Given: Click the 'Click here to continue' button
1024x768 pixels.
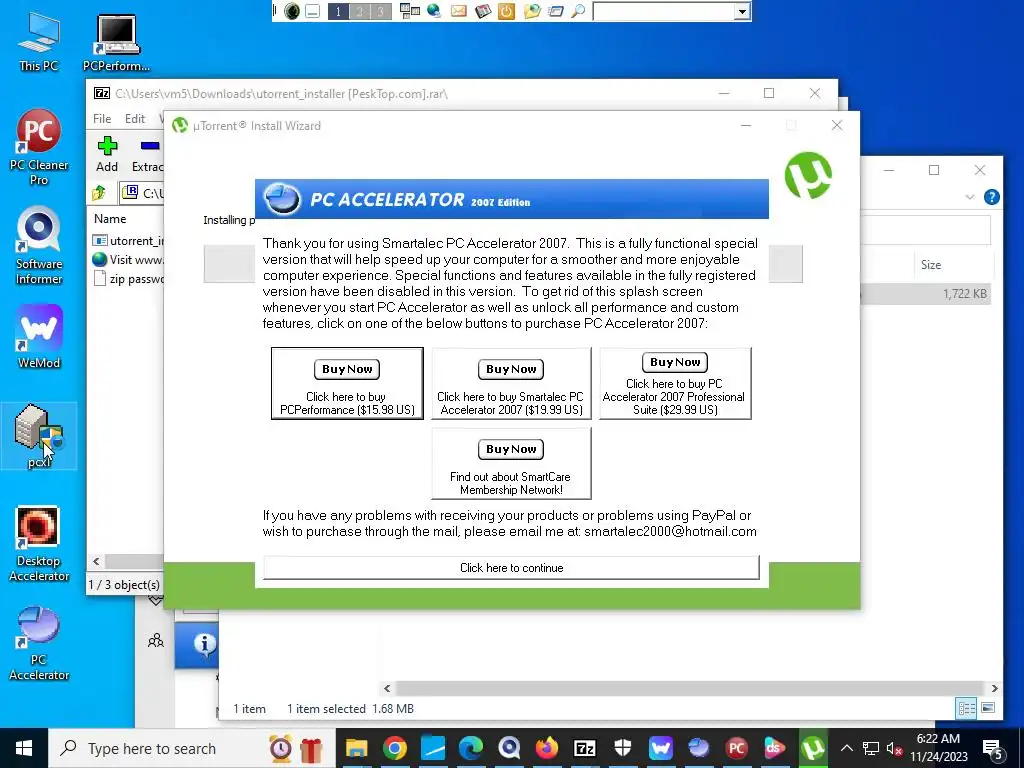Looking at the screenshot, I should point(511,568).
